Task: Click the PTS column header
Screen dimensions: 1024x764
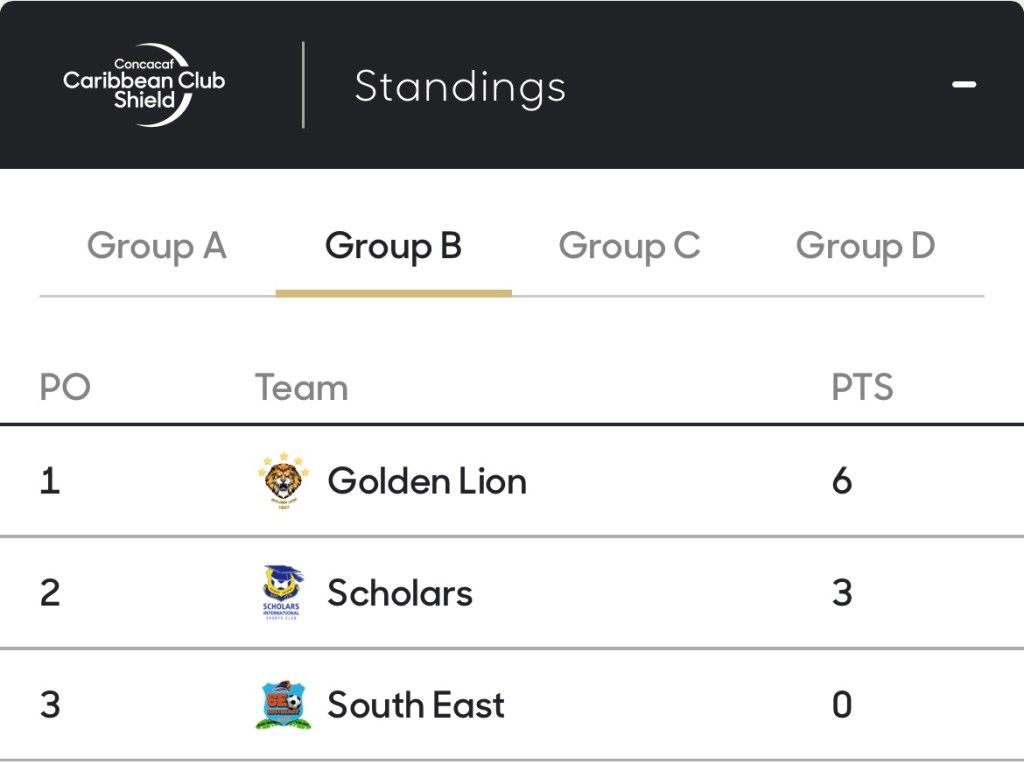Action: click(x=862, y=388)
